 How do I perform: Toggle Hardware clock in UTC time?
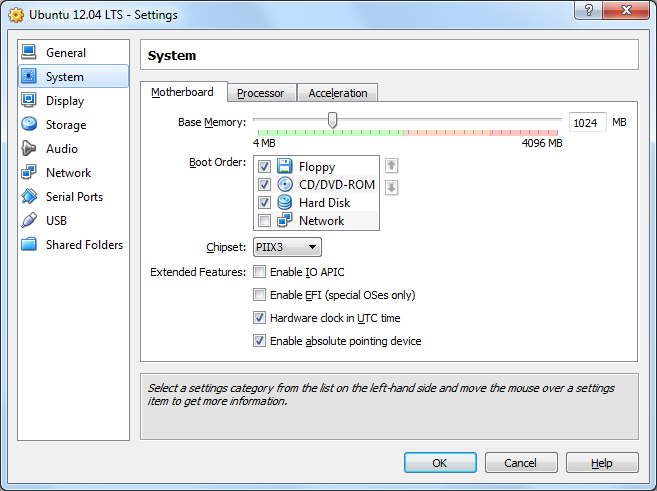(259, 318)
